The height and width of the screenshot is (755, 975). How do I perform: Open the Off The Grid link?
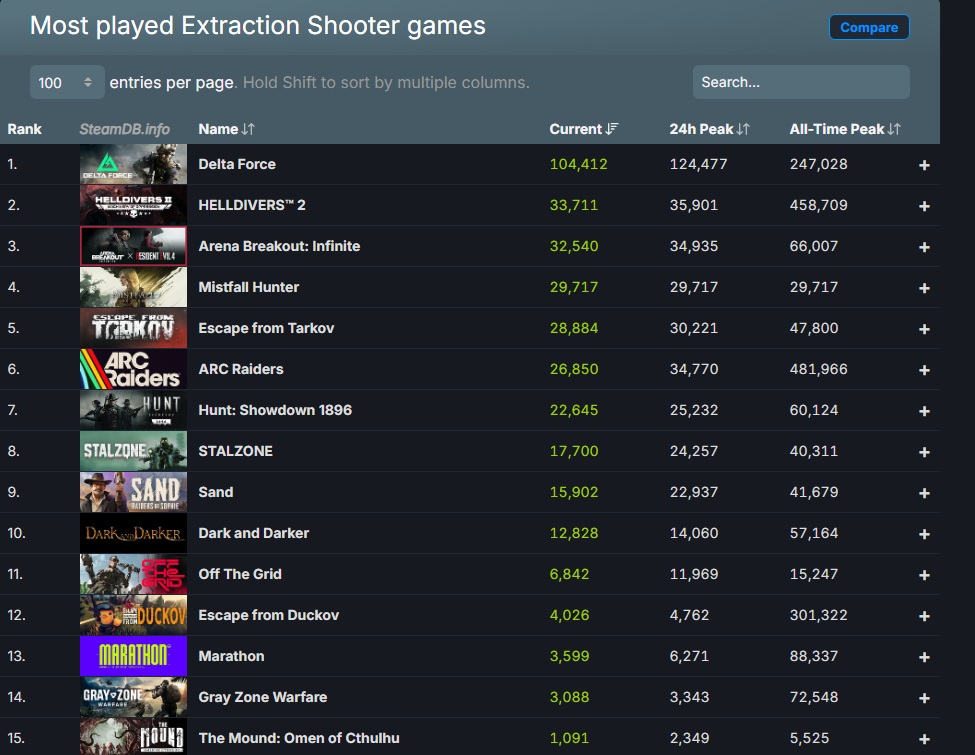(x=240, y=575)
